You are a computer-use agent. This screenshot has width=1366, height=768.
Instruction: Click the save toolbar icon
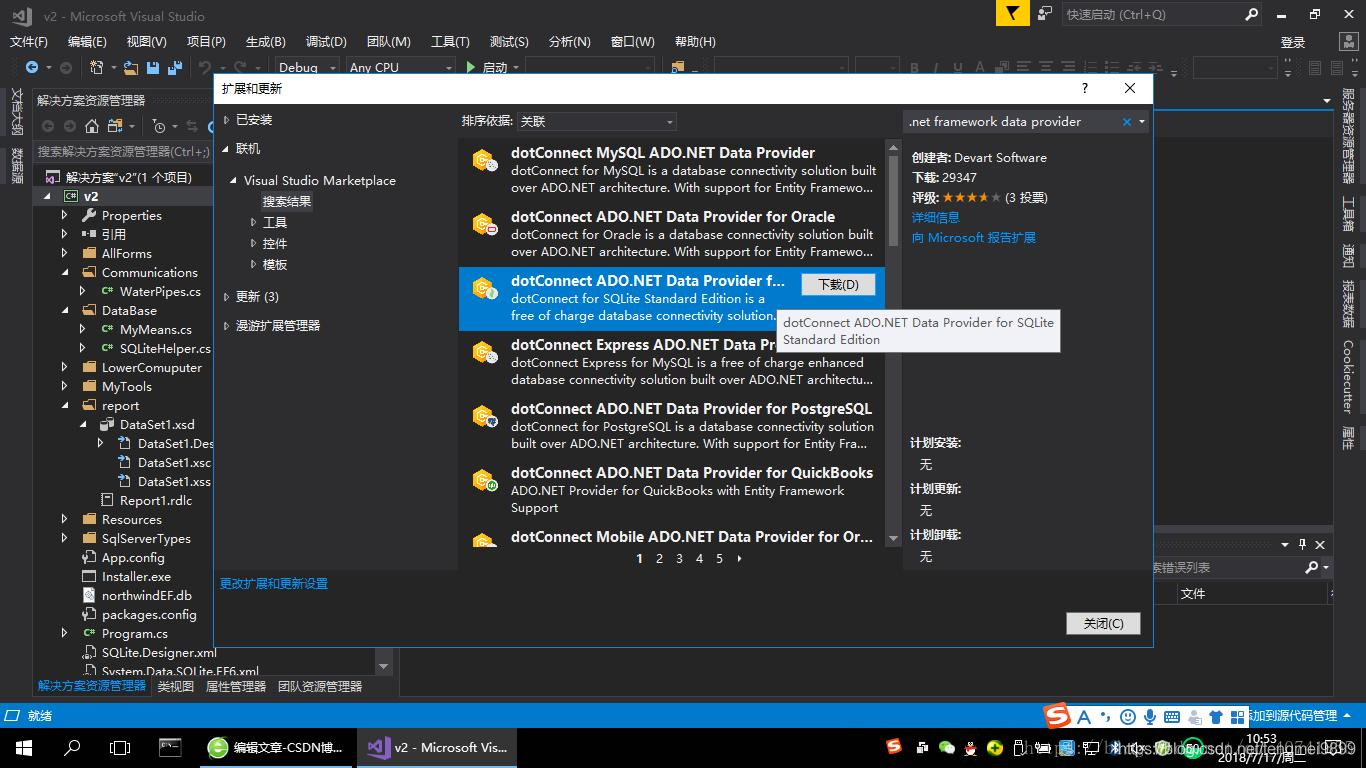pos(153,67)
